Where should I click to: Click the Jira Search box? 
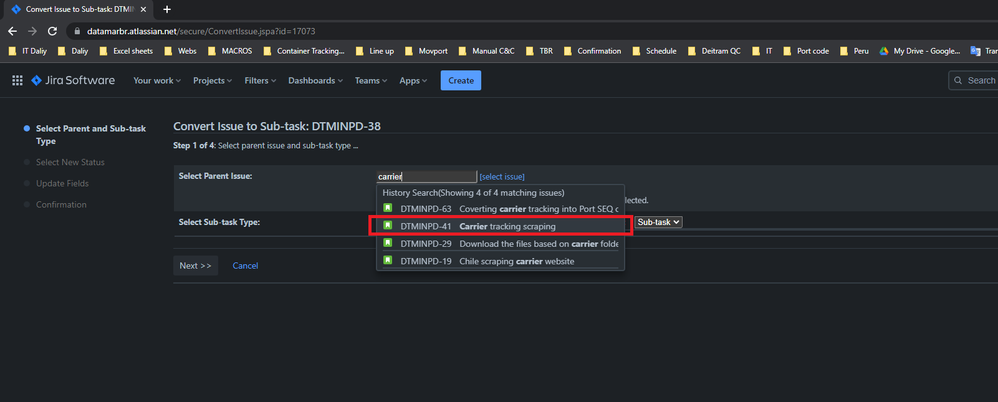[973, 80]
